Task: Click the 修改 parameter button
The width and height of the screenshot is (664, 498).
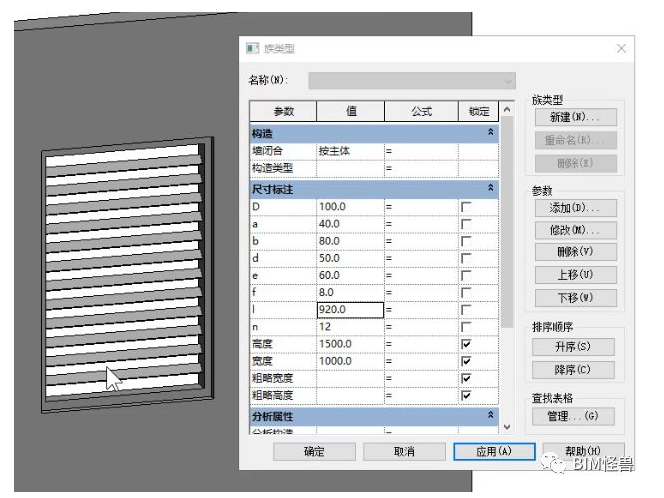Action: coord(576,230)
